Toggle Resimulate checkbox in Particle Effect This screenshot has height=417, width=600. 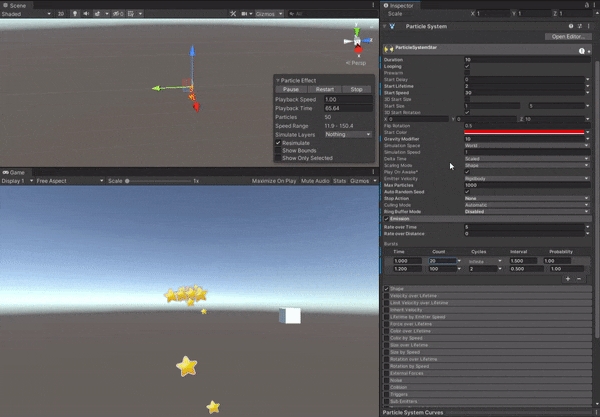pos(278,143)
